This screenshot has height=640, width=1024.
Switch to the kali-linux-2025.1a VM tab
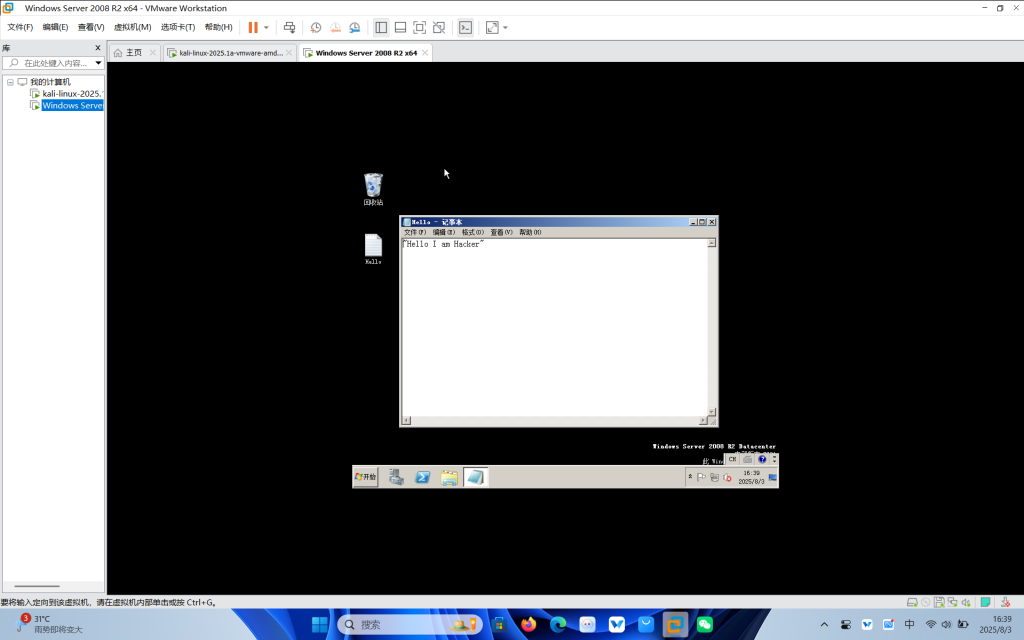230,53
